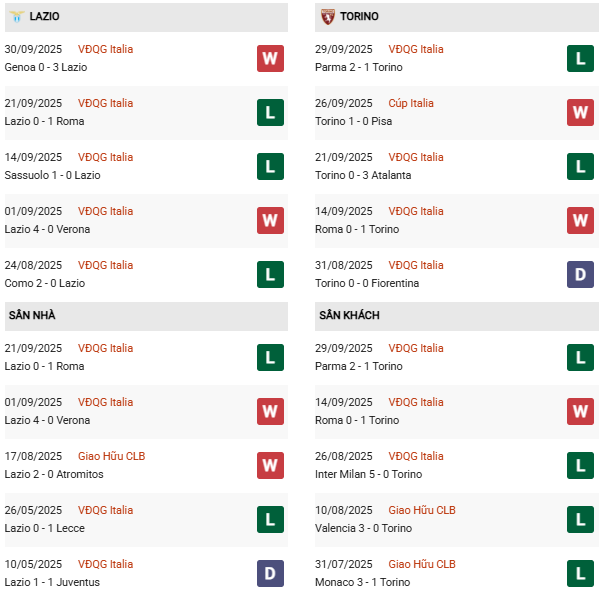Viewport: 600px width, 594px height.
Task: Click the Lazio team crest icon
Action: pos(16,17)
